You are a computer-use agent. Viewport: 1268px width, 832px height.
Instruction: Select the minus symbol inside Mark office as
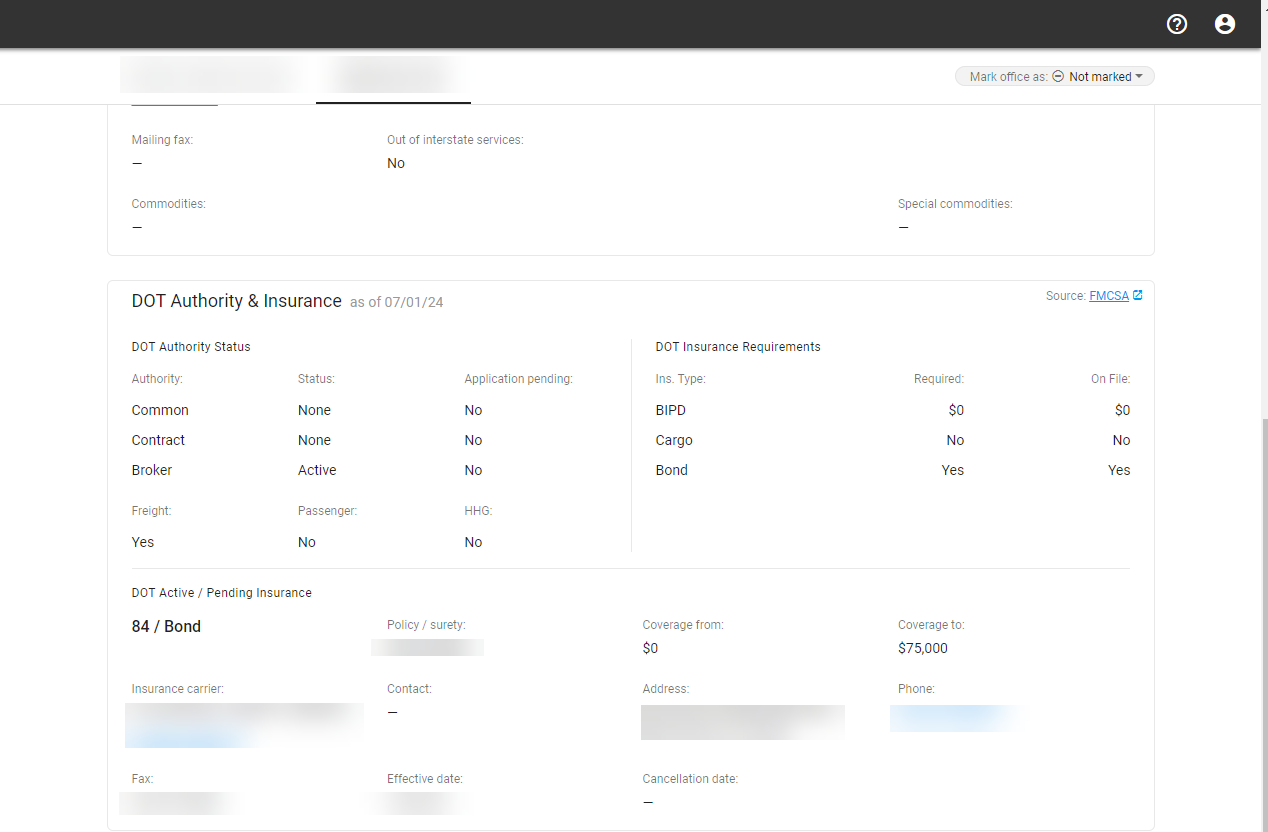pos(1057,76)
